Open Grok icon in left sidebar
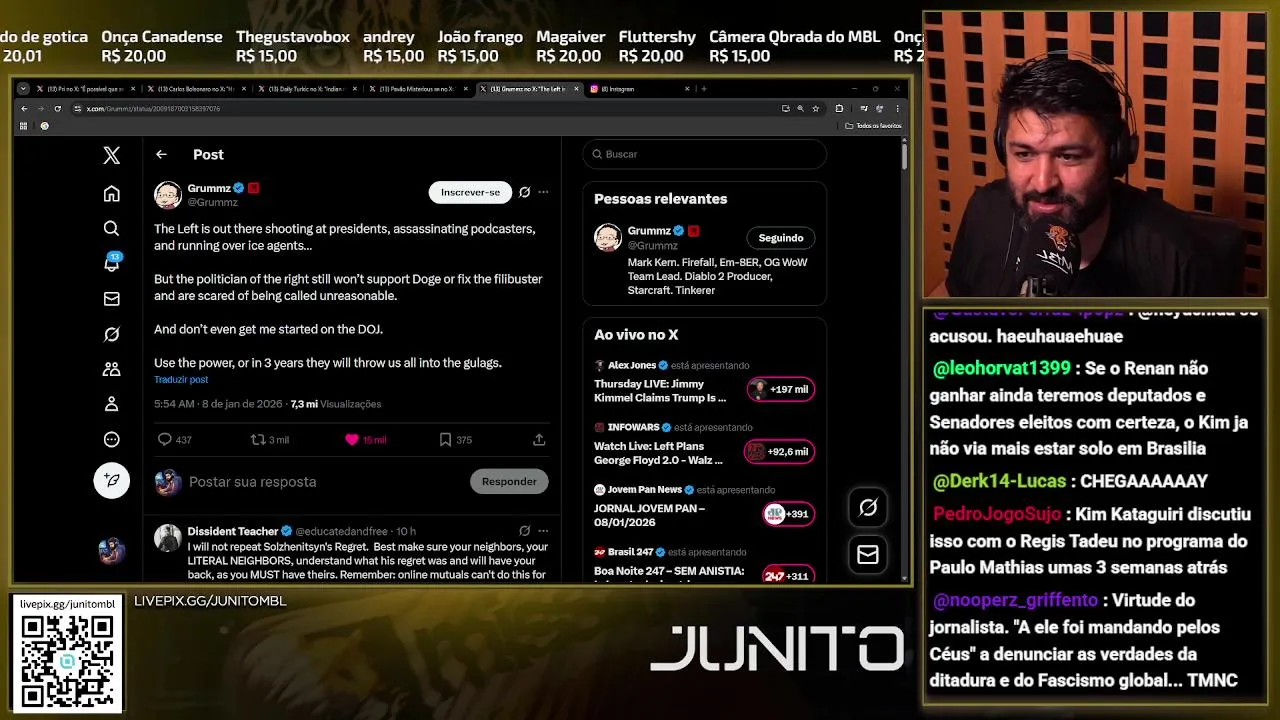 (112, 334)
